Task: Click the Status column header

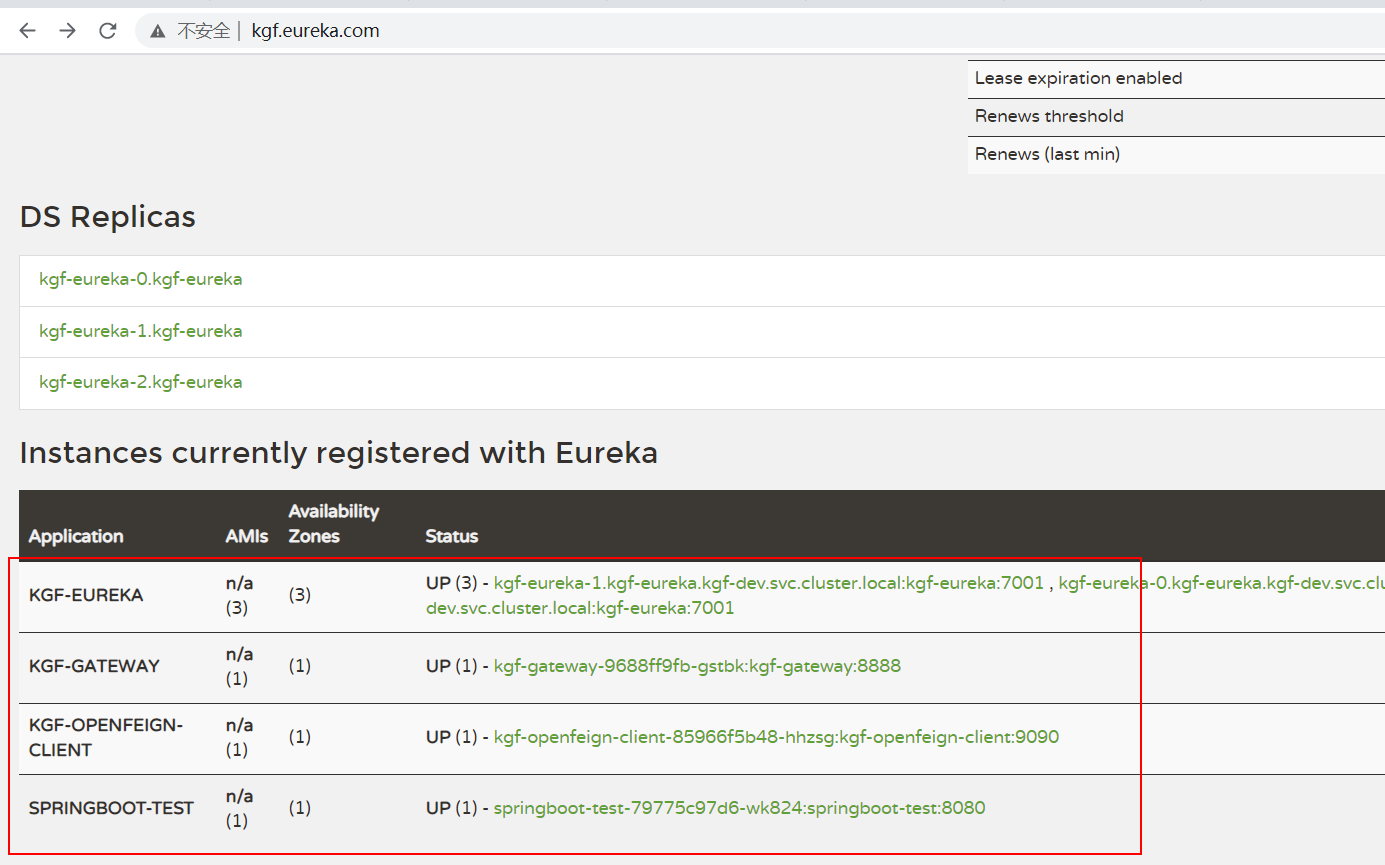Action: [452, 537]
